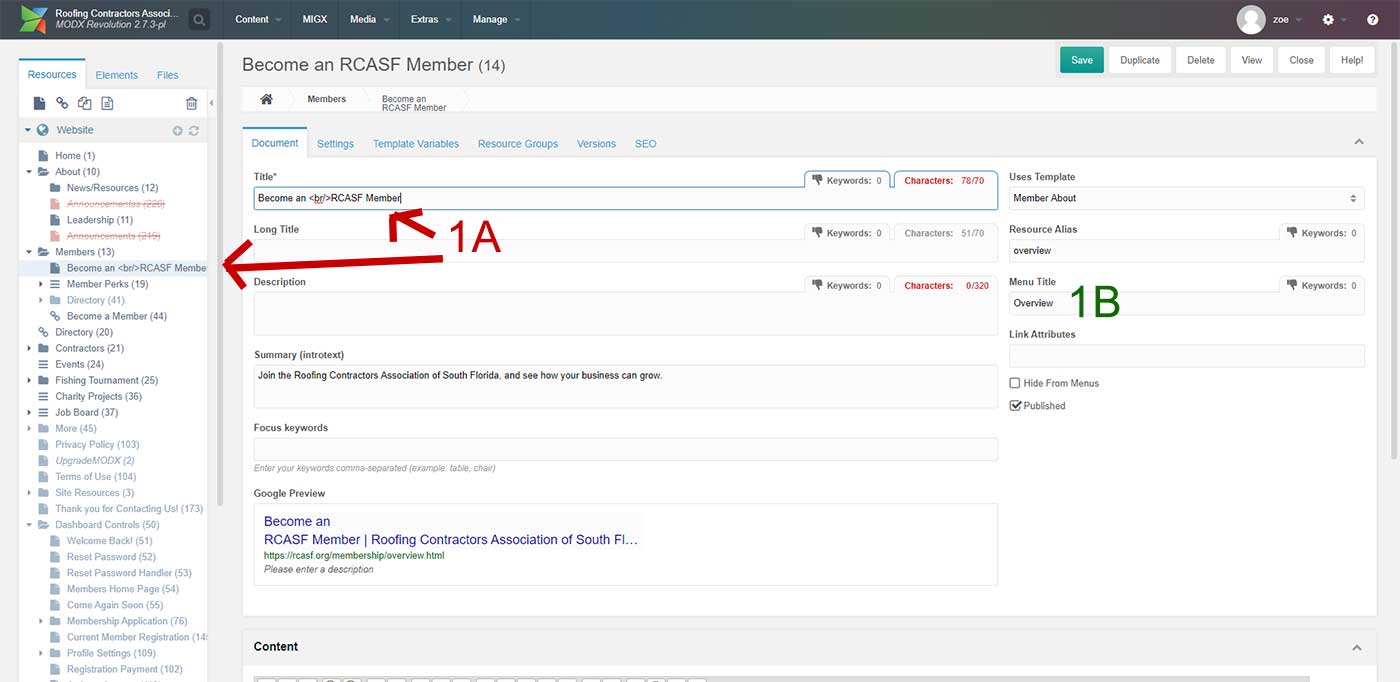Image resolution: width=1400 pixels, height=682 pixels.
Task: Click the MODX logo icon
Action: [33, 19]
